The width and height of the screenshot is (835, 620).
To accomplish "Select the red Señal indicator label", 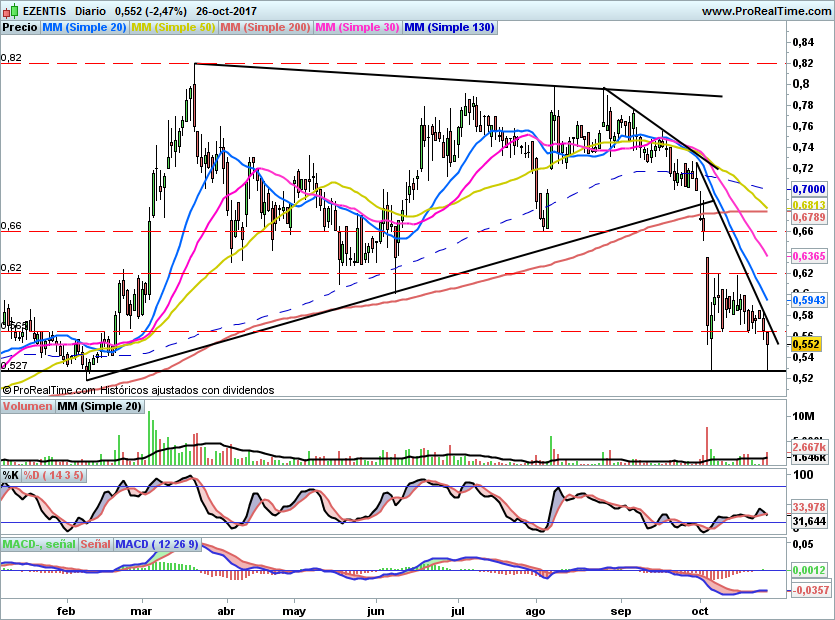I will click(x=95, y=544).
